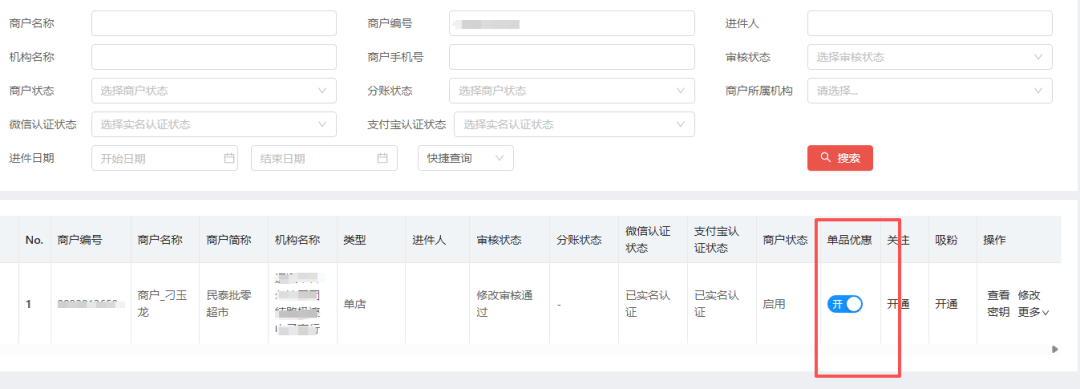Screen dimensions: 1080x389
Task: Toggle the 单品优惠 switch off
Action: click(844, 304)
